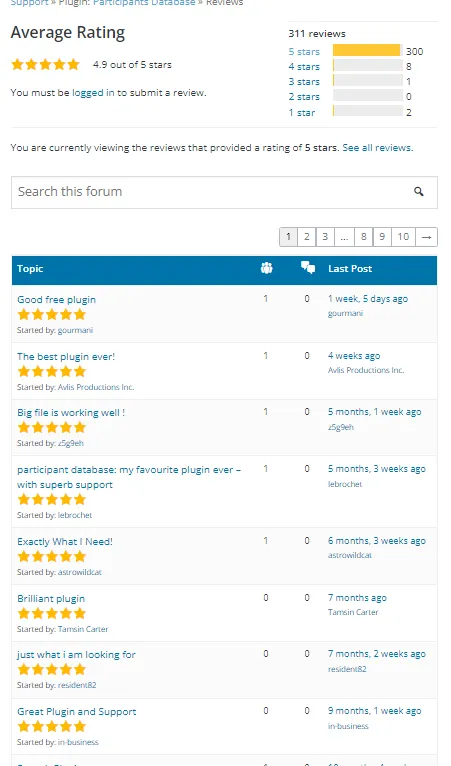Click See all reviews link
This screenshot has width=451, height=766.
point(378,148)
